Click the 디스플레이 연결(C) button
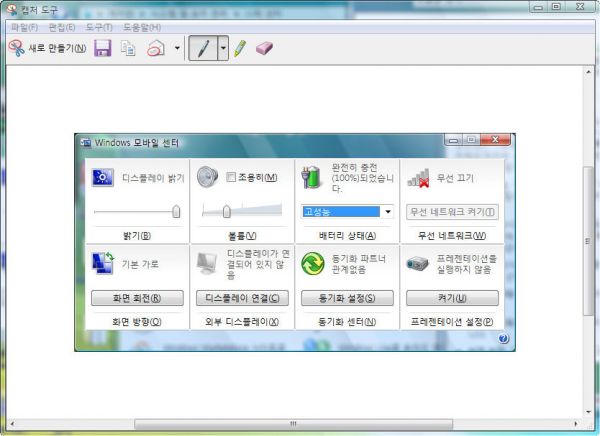The width and height of the screenshot is (600, 436). tap(242, 298)
